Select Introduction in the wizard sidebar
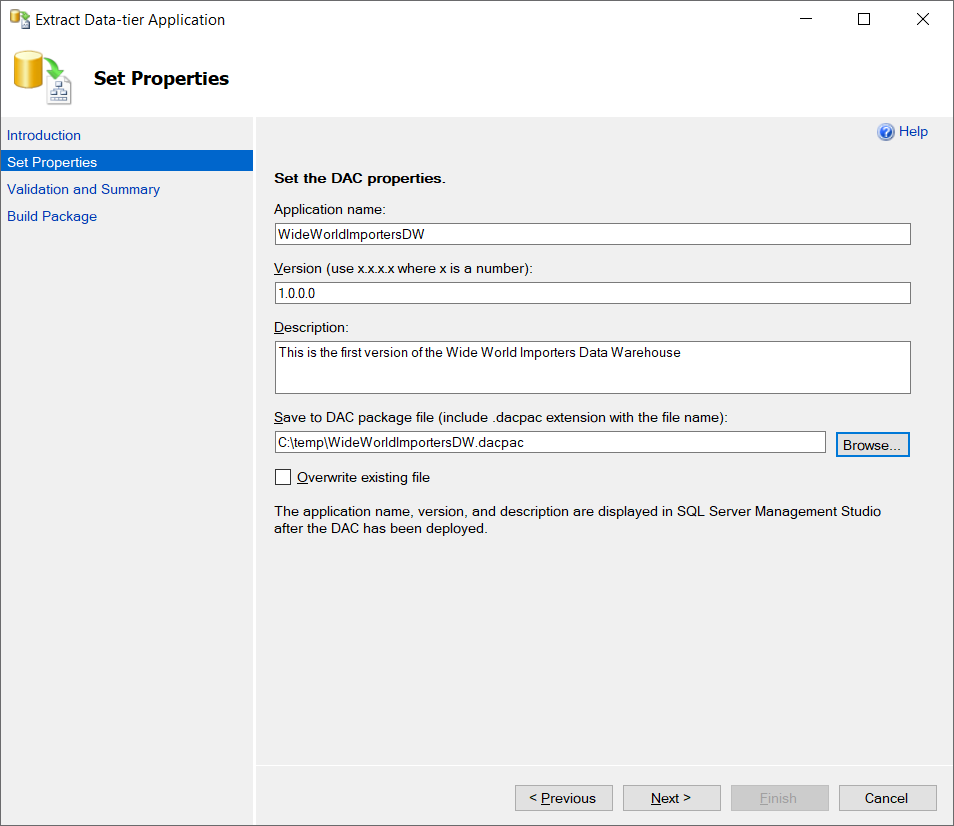Viewport: 954px width, 826px height. tap(44, 135)
